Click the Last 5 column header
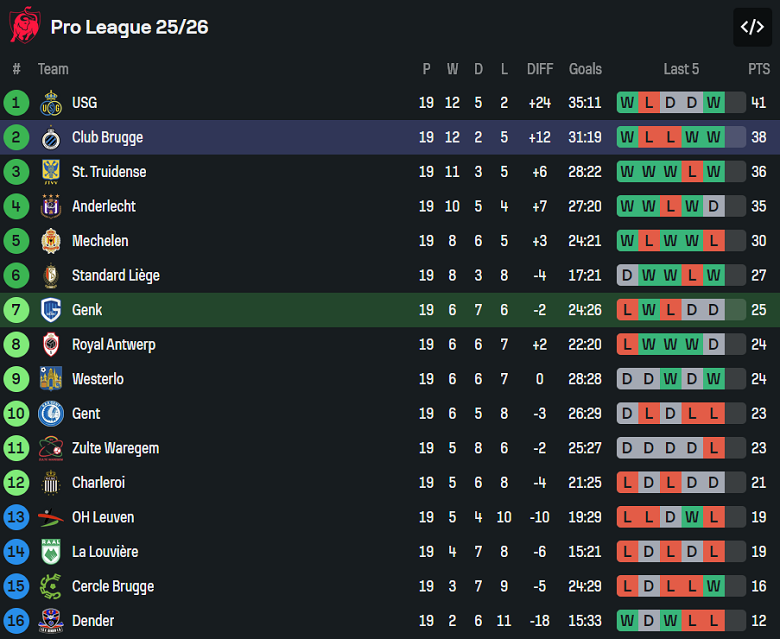780x639 pixels. tap(681, 69)
